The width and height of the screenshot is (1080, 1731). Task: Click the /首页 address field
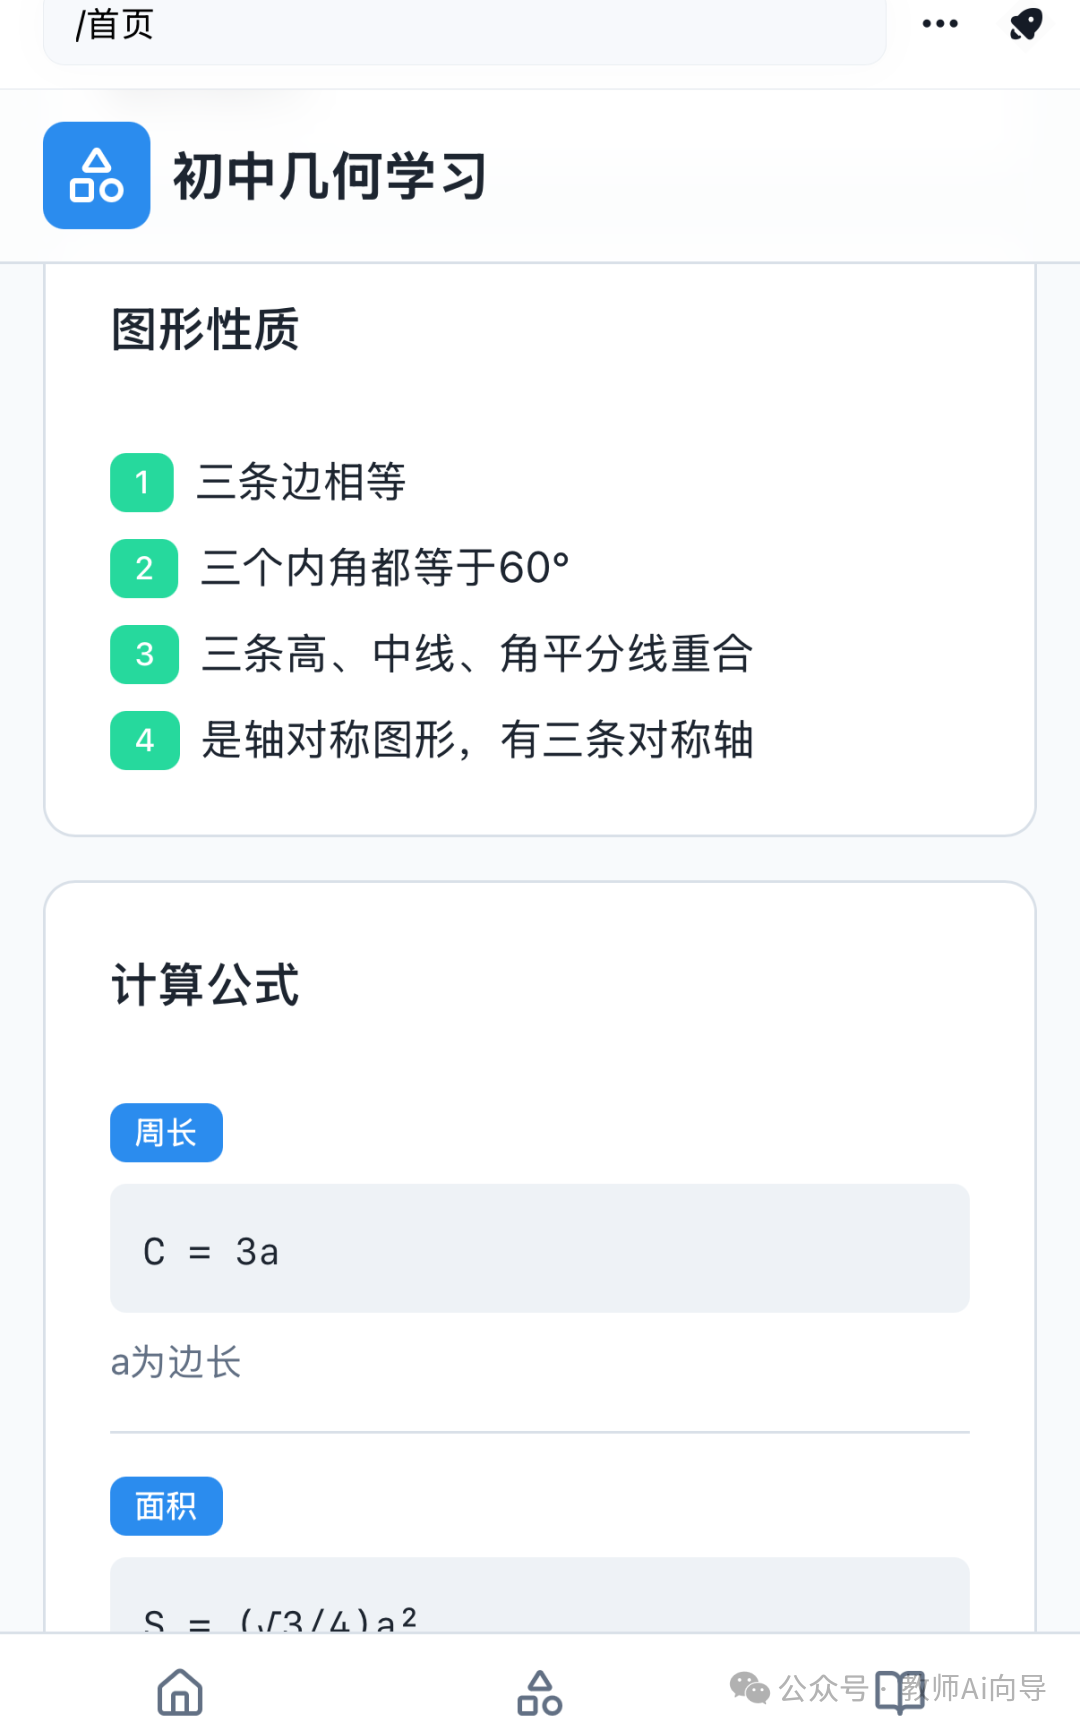(x=464, y=25)
